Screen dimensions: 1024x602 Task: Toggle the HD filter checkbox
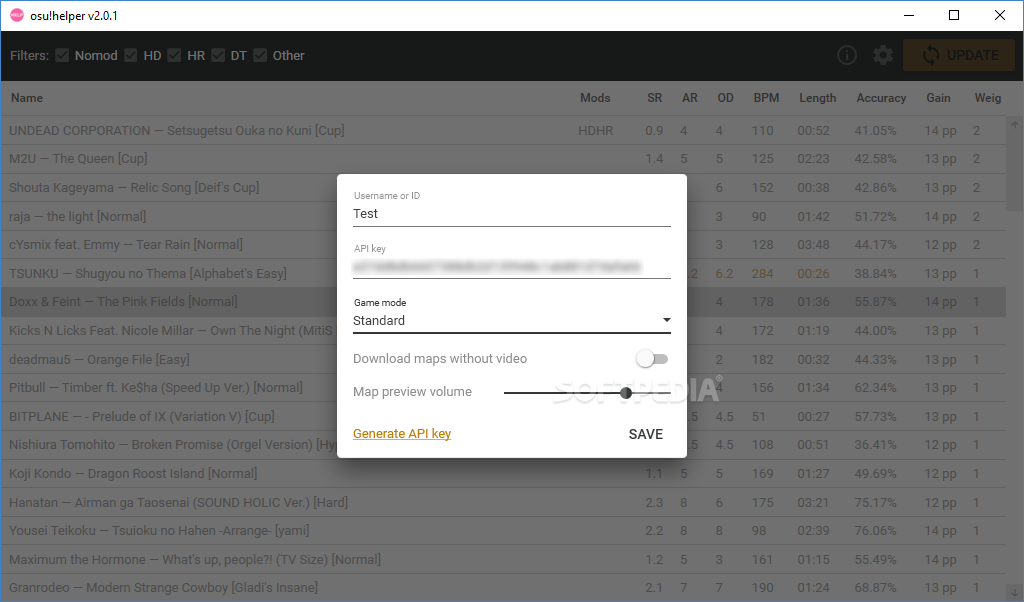click(x=131, y=55)
